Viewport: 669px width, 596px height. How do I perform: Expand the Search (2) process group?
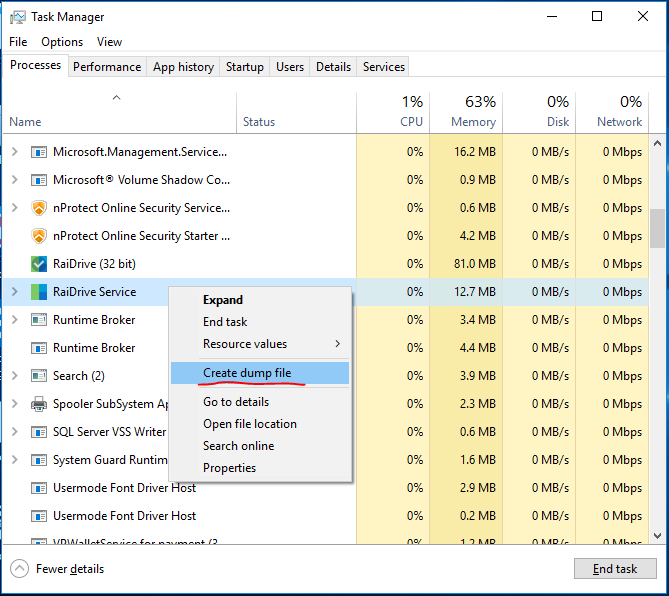coord(14,376)
